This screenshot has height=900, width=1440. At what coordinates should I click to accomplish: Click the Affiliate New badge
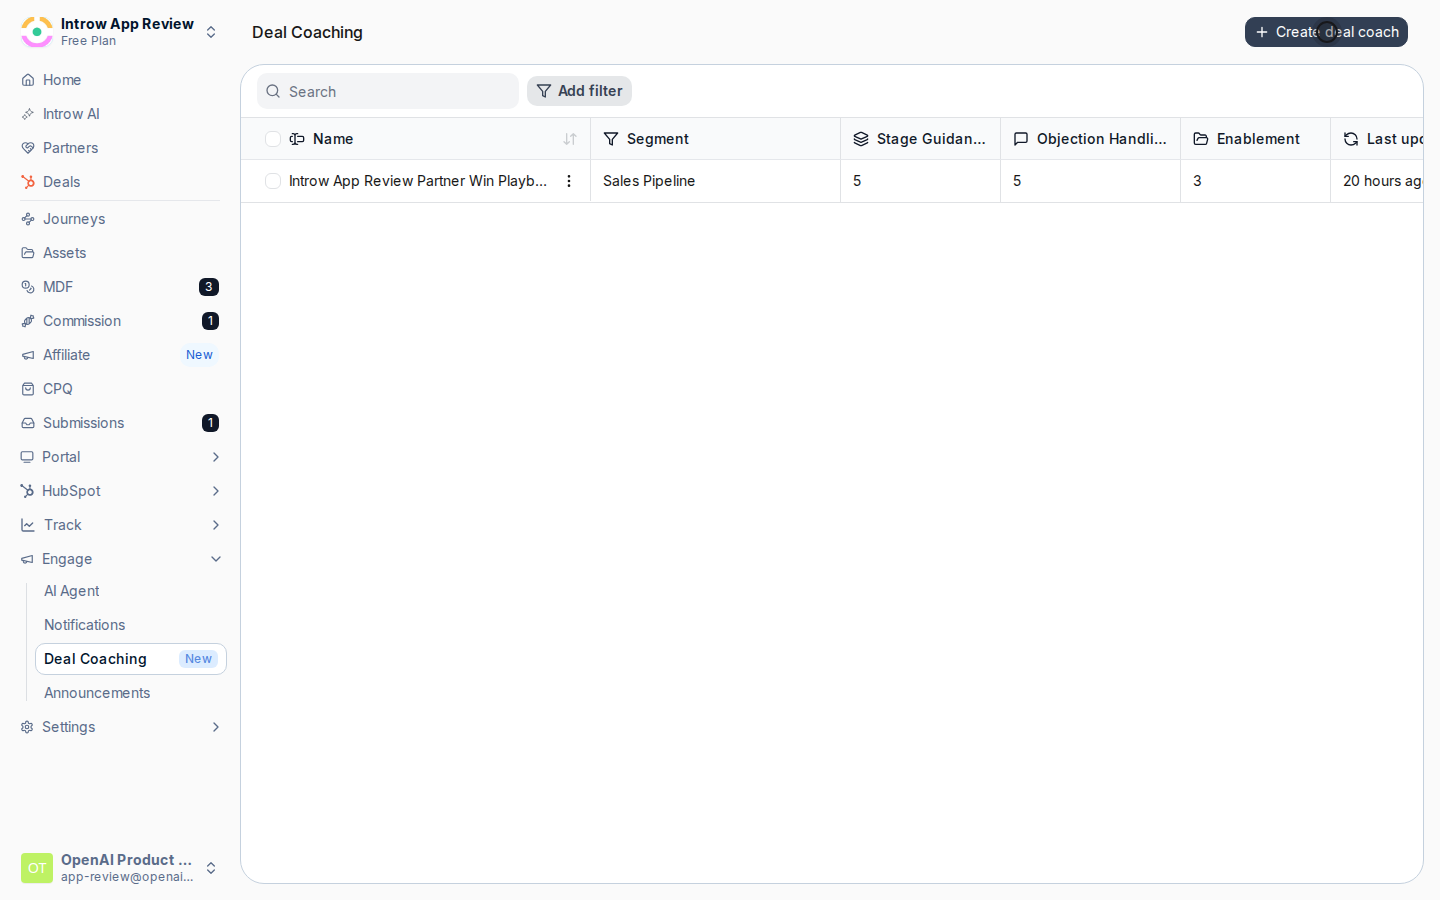pos(199,355)
